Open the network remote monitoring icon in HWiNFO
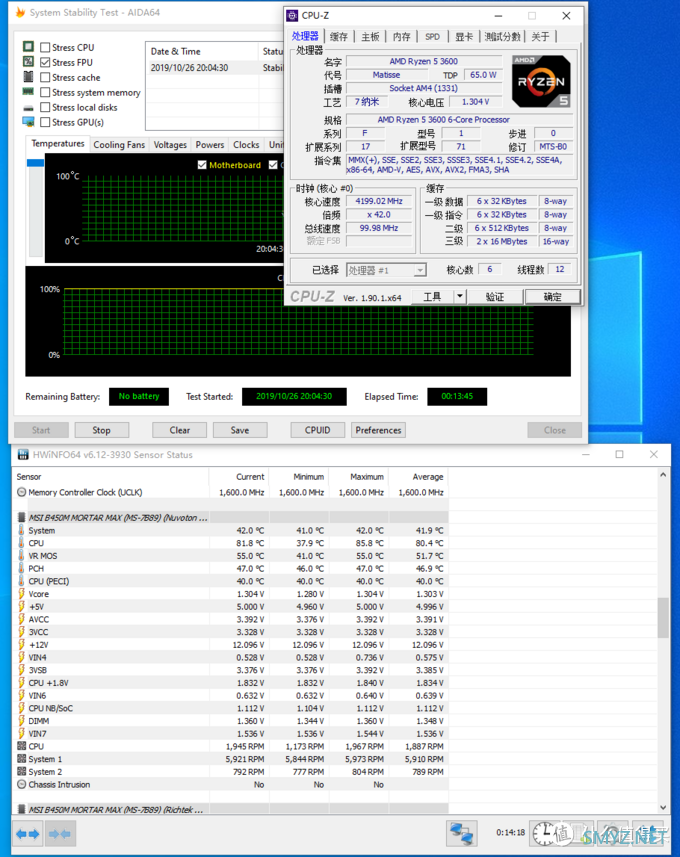This screenshot has height=857, width=680. point(461,833)
